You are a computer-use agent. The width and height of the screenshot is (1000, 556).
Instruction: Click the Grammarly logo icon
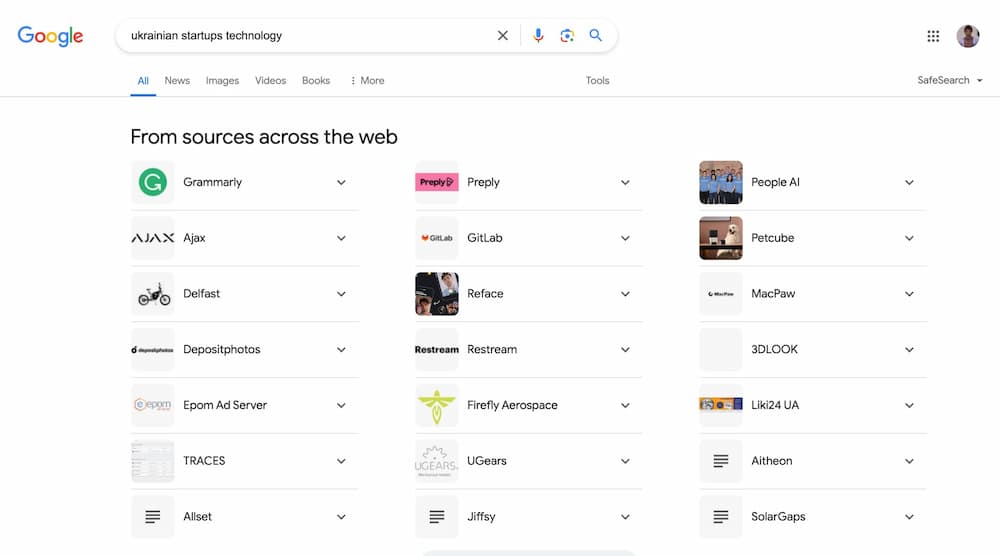153,182
